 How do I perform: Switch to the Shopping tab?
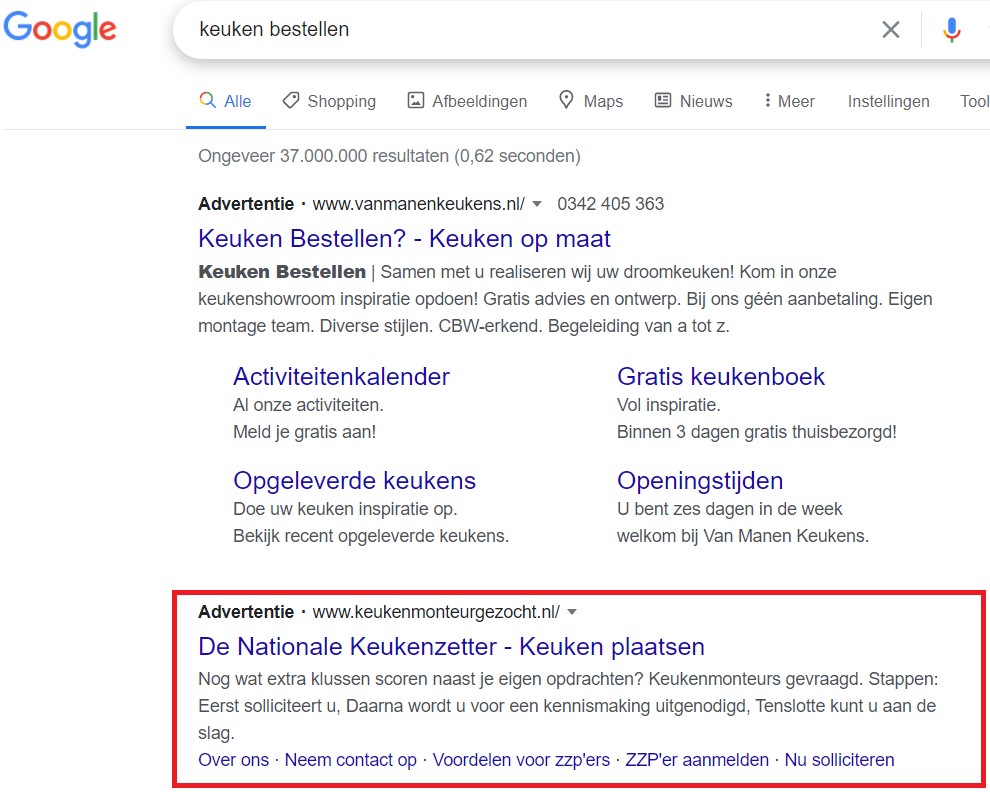(x=340, y=100)
